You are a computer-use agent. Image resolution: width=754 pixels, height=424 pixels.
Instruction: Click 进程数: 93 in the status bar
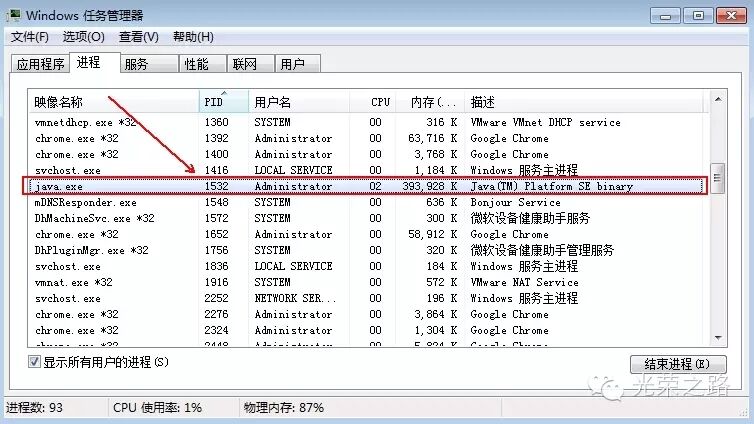tap(34, 408)
